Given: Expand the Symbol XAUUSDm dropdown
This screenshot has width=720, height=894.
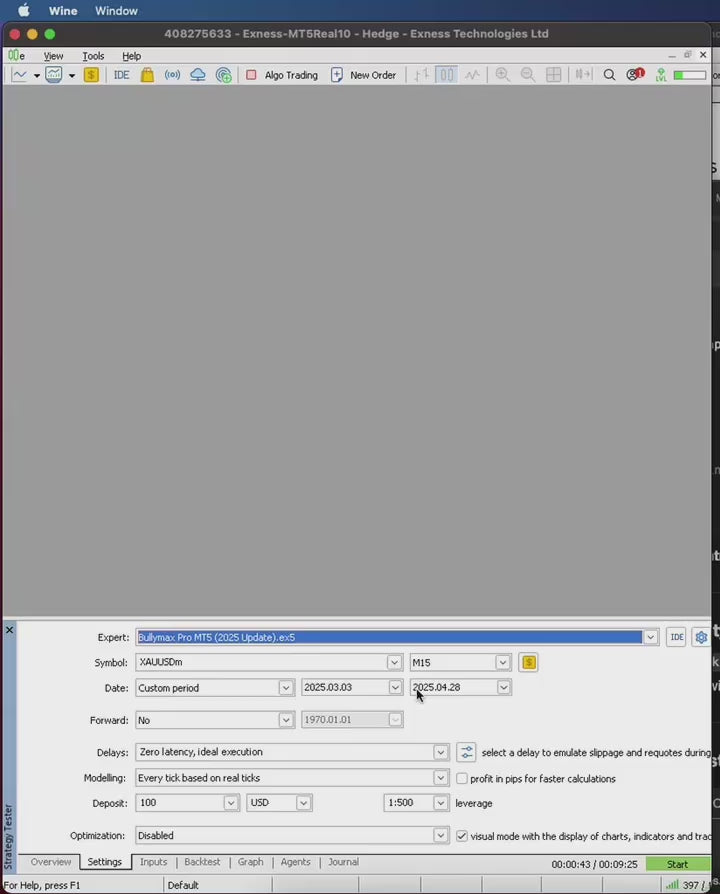Looking at the screenshot, I should click(394, 662).
